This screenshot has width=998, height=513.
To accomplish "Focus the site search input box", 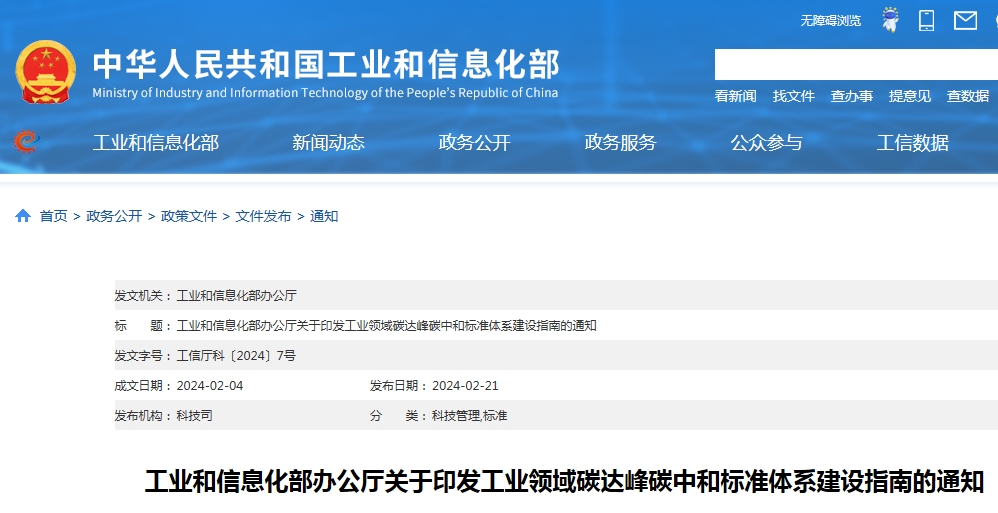I will point(856,64).
